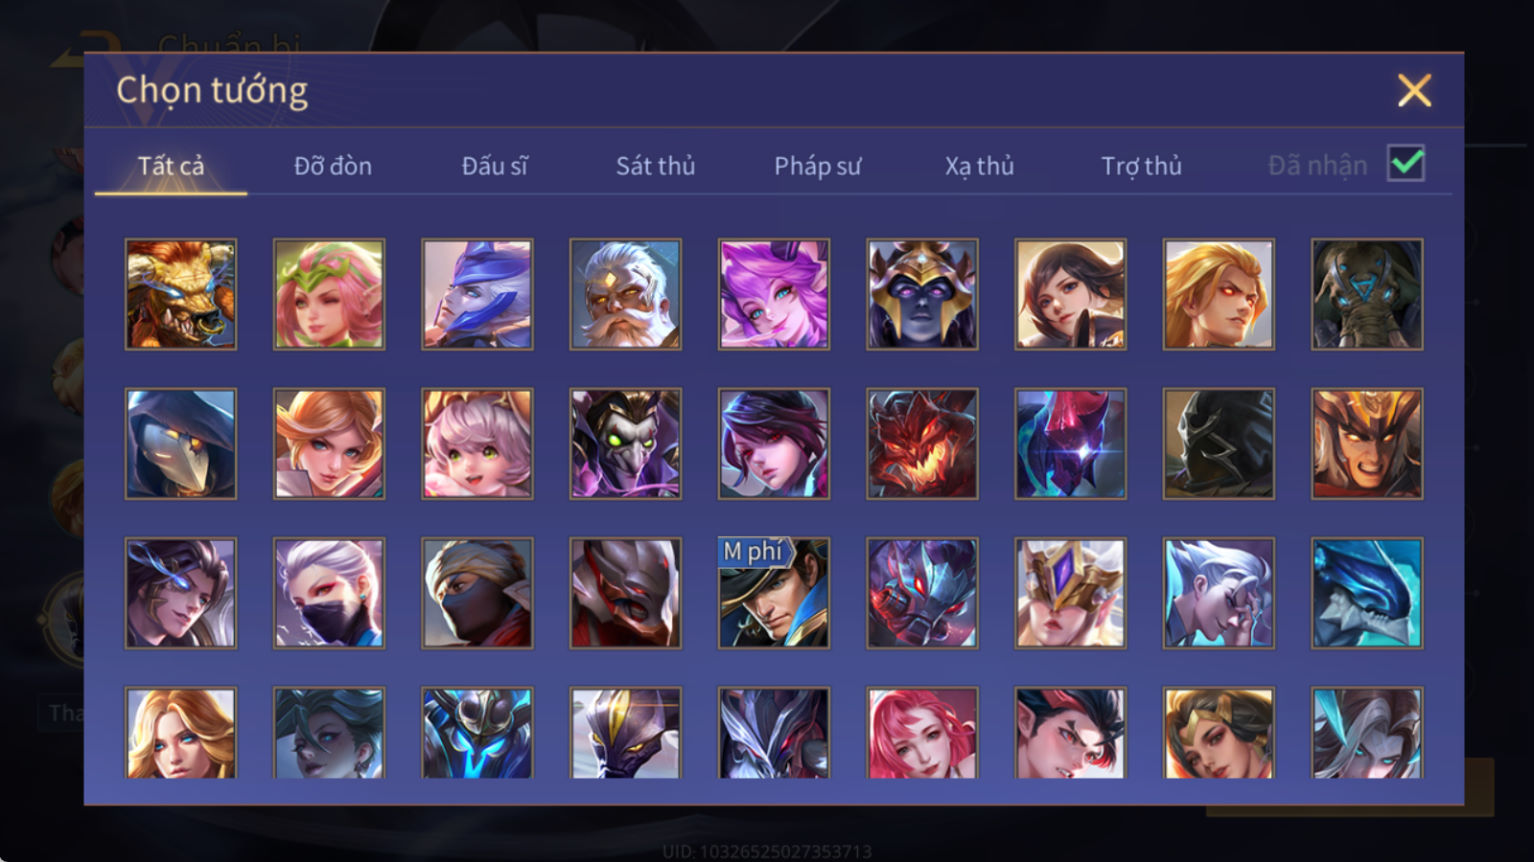Image resolution: width=1534 pixels, height=862 pixels.
Task: Show the Pháp sư heroes tab
Action: pos(818,166)
